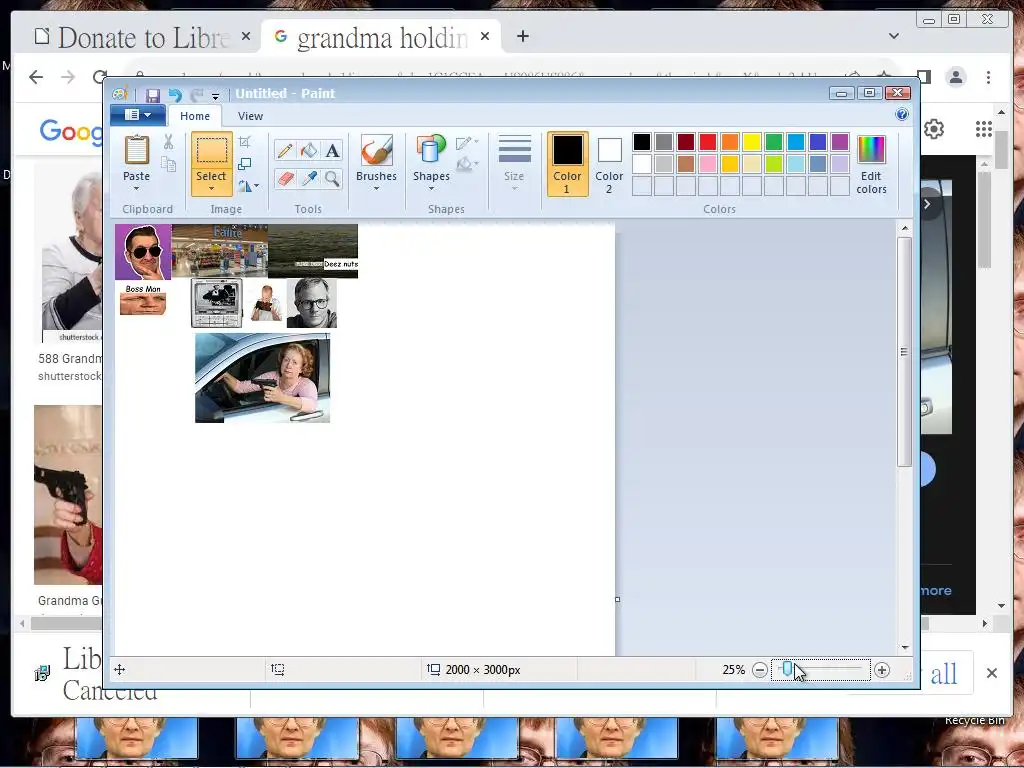The image size is (1024, 768).
Task: Click the Save icon in Paint title bar
Action: [153, 95]
